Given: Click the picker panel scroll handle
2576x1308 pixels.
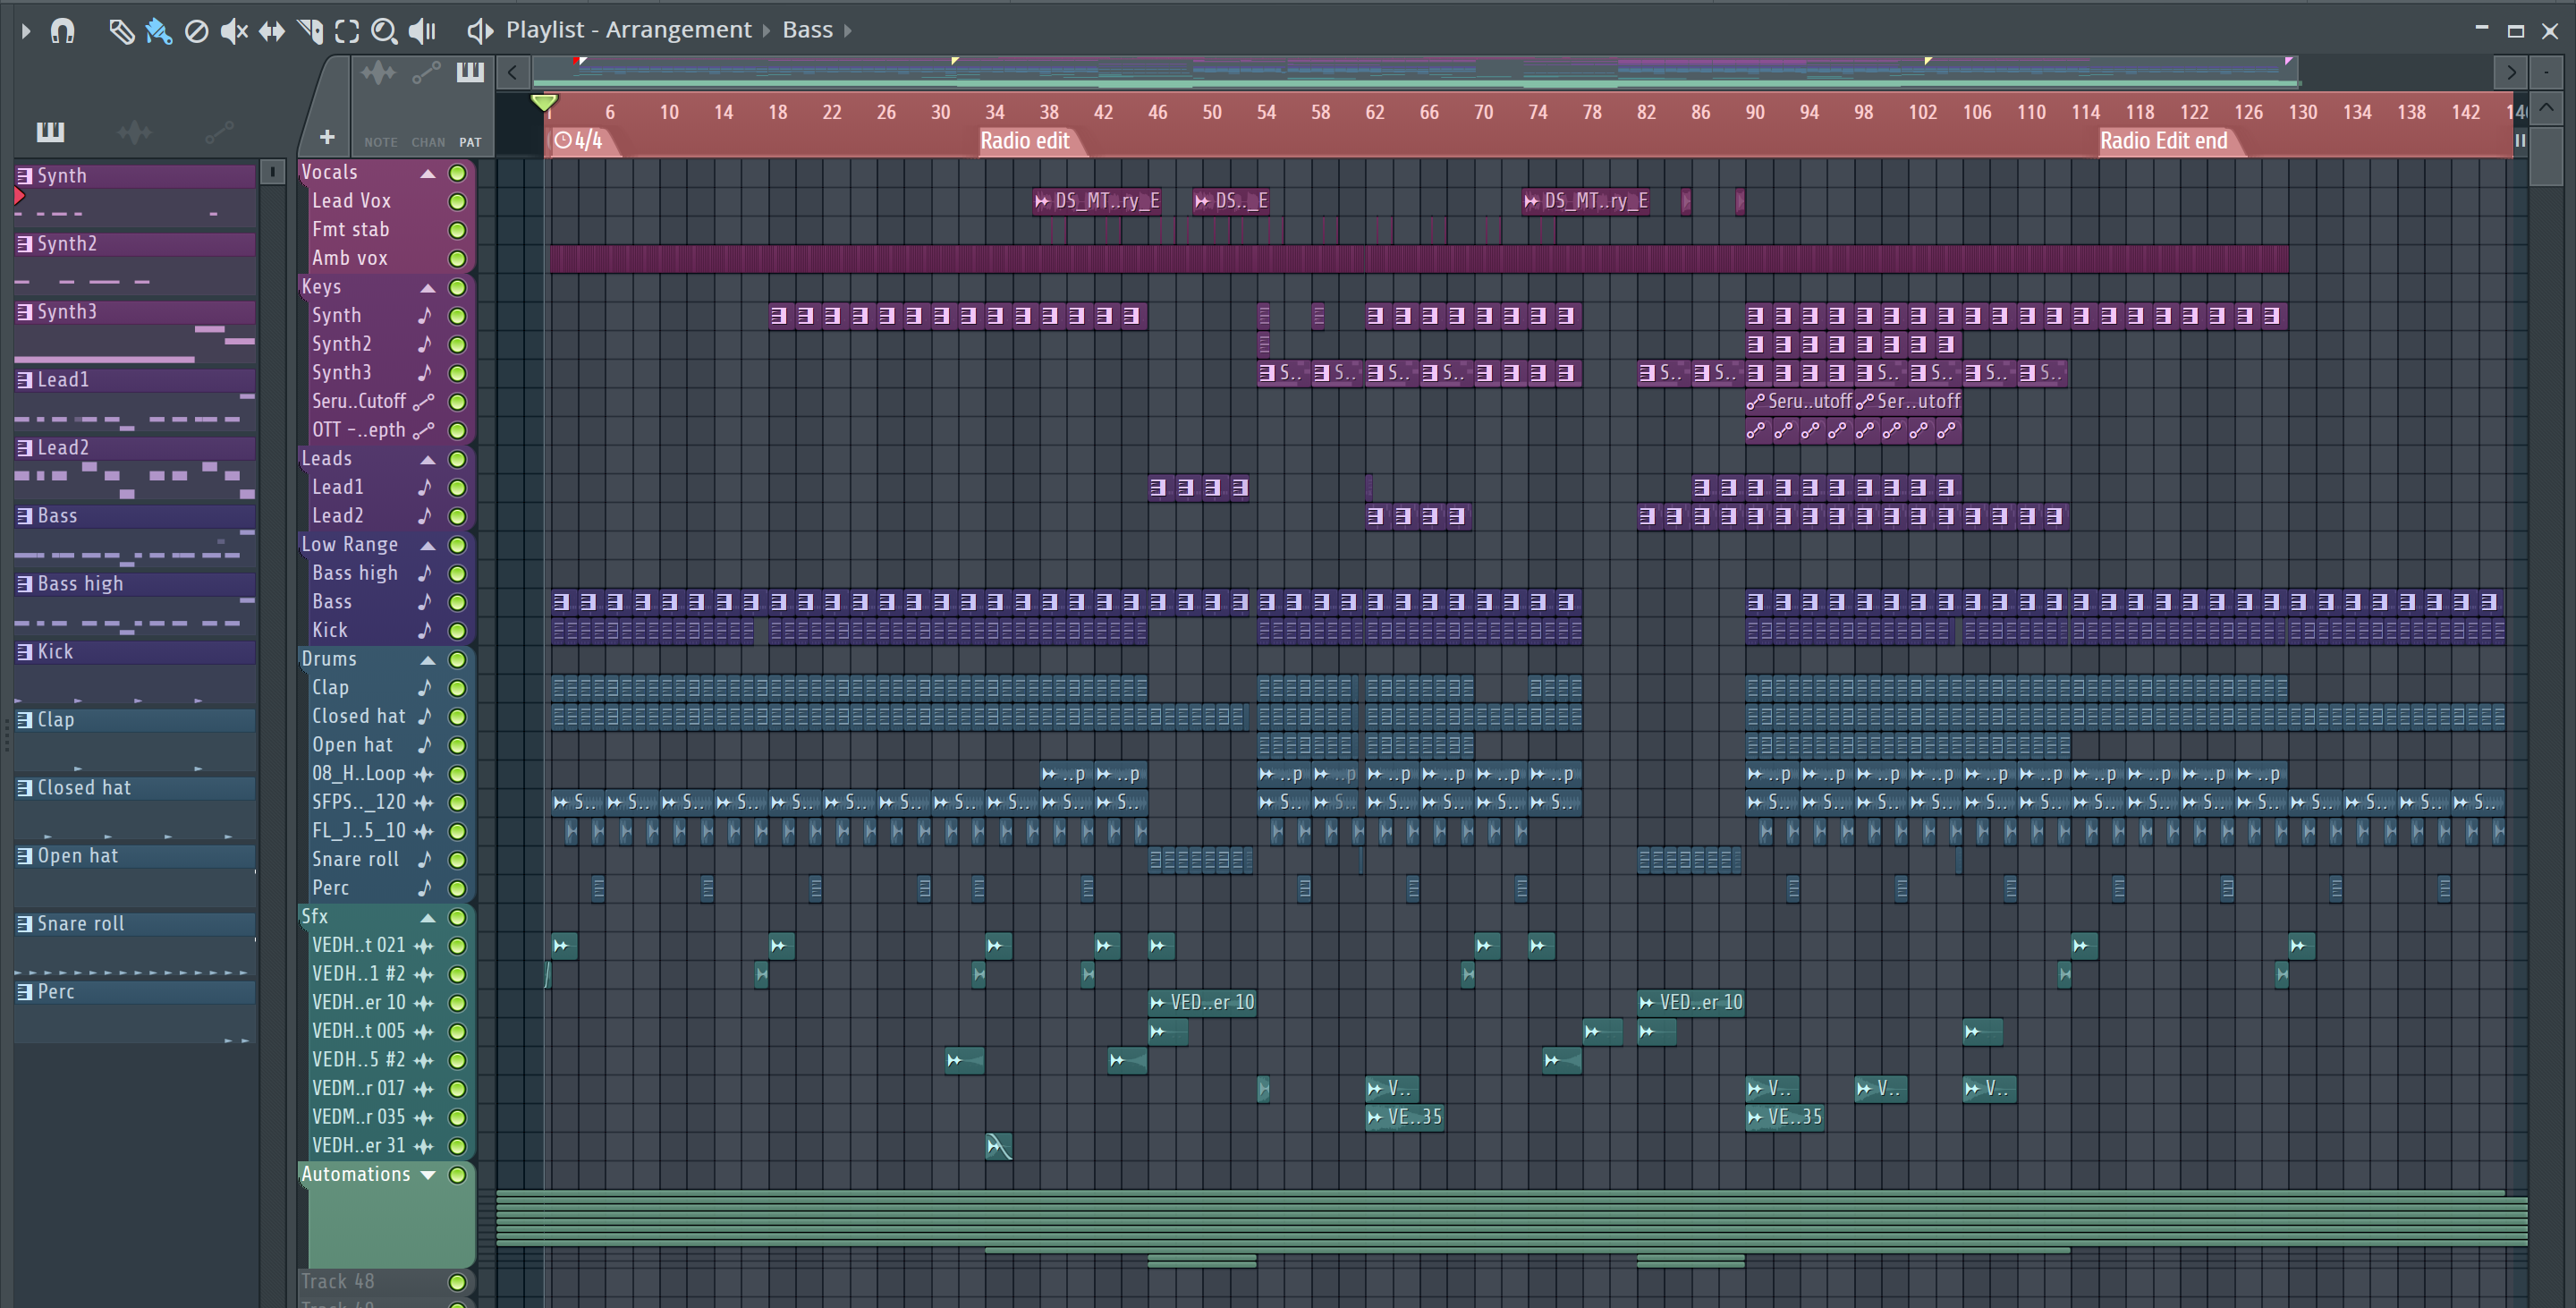Looking at the screenshot, I should pos(272,172).
